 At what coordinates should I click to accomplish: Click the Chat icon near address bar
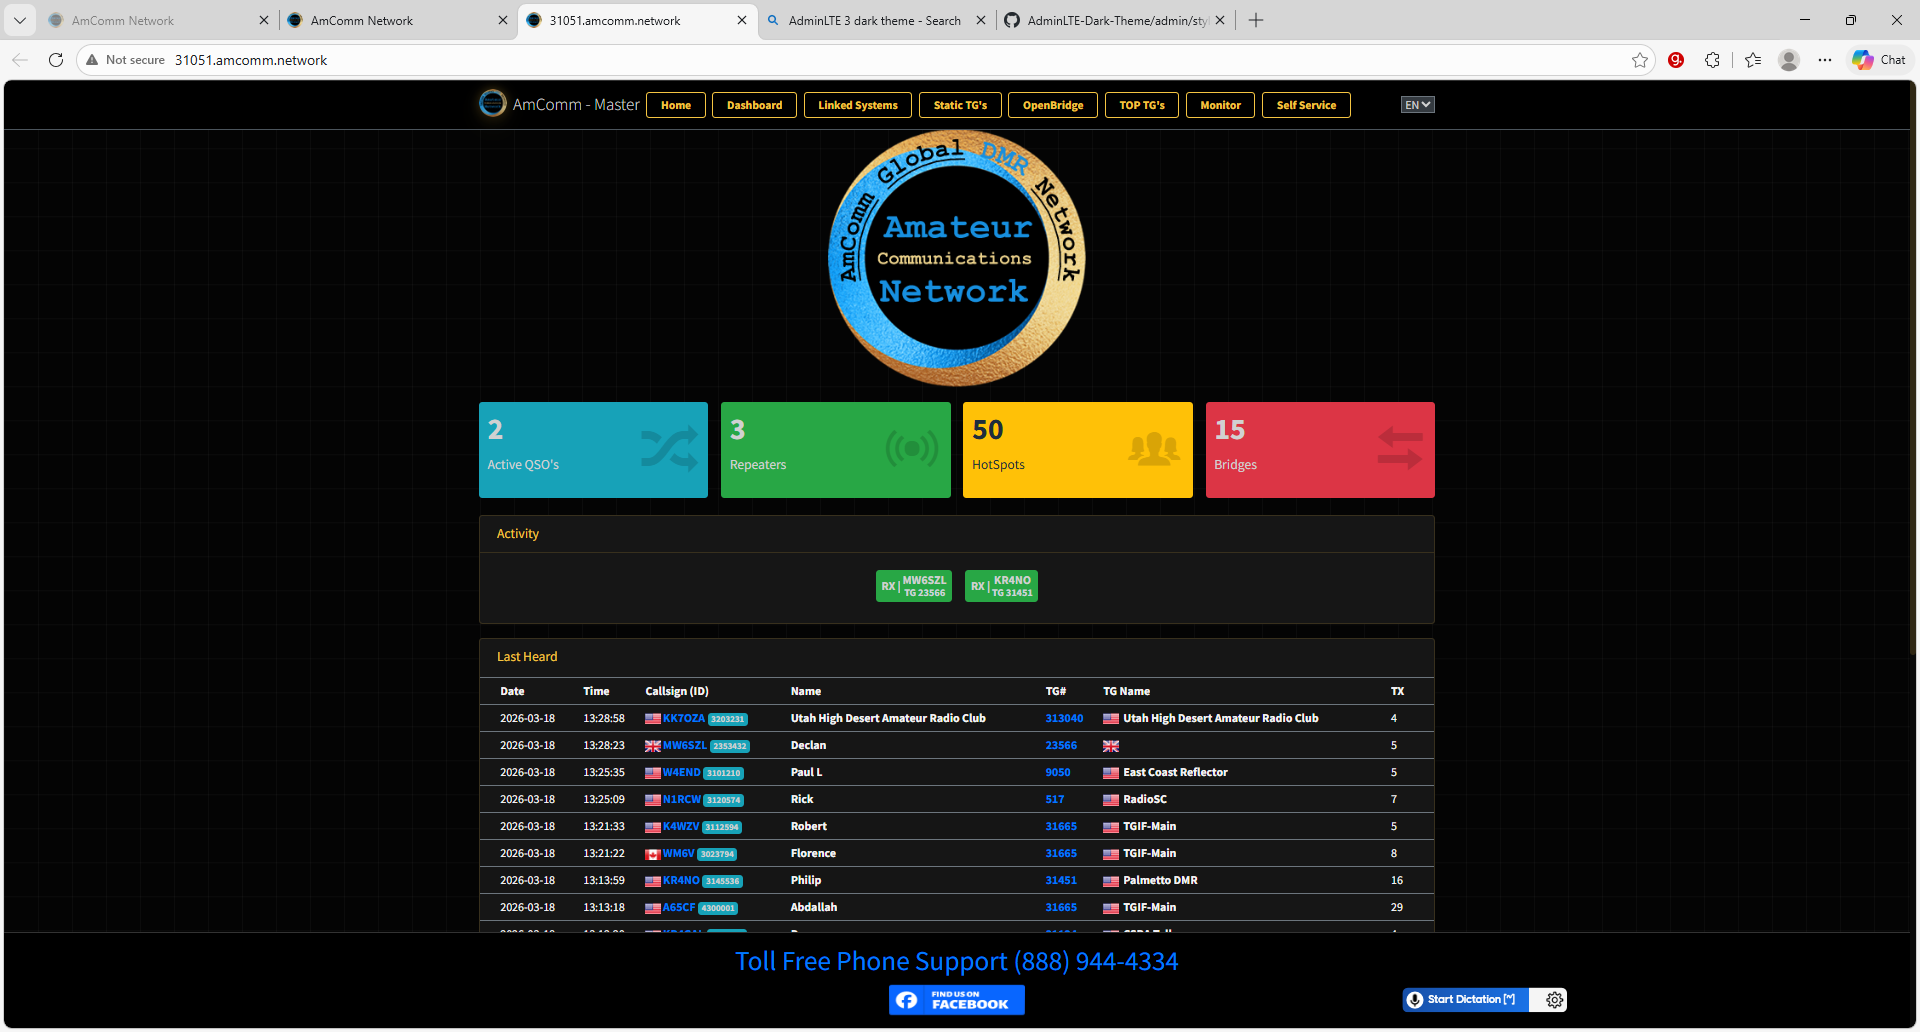(1878, 60)
